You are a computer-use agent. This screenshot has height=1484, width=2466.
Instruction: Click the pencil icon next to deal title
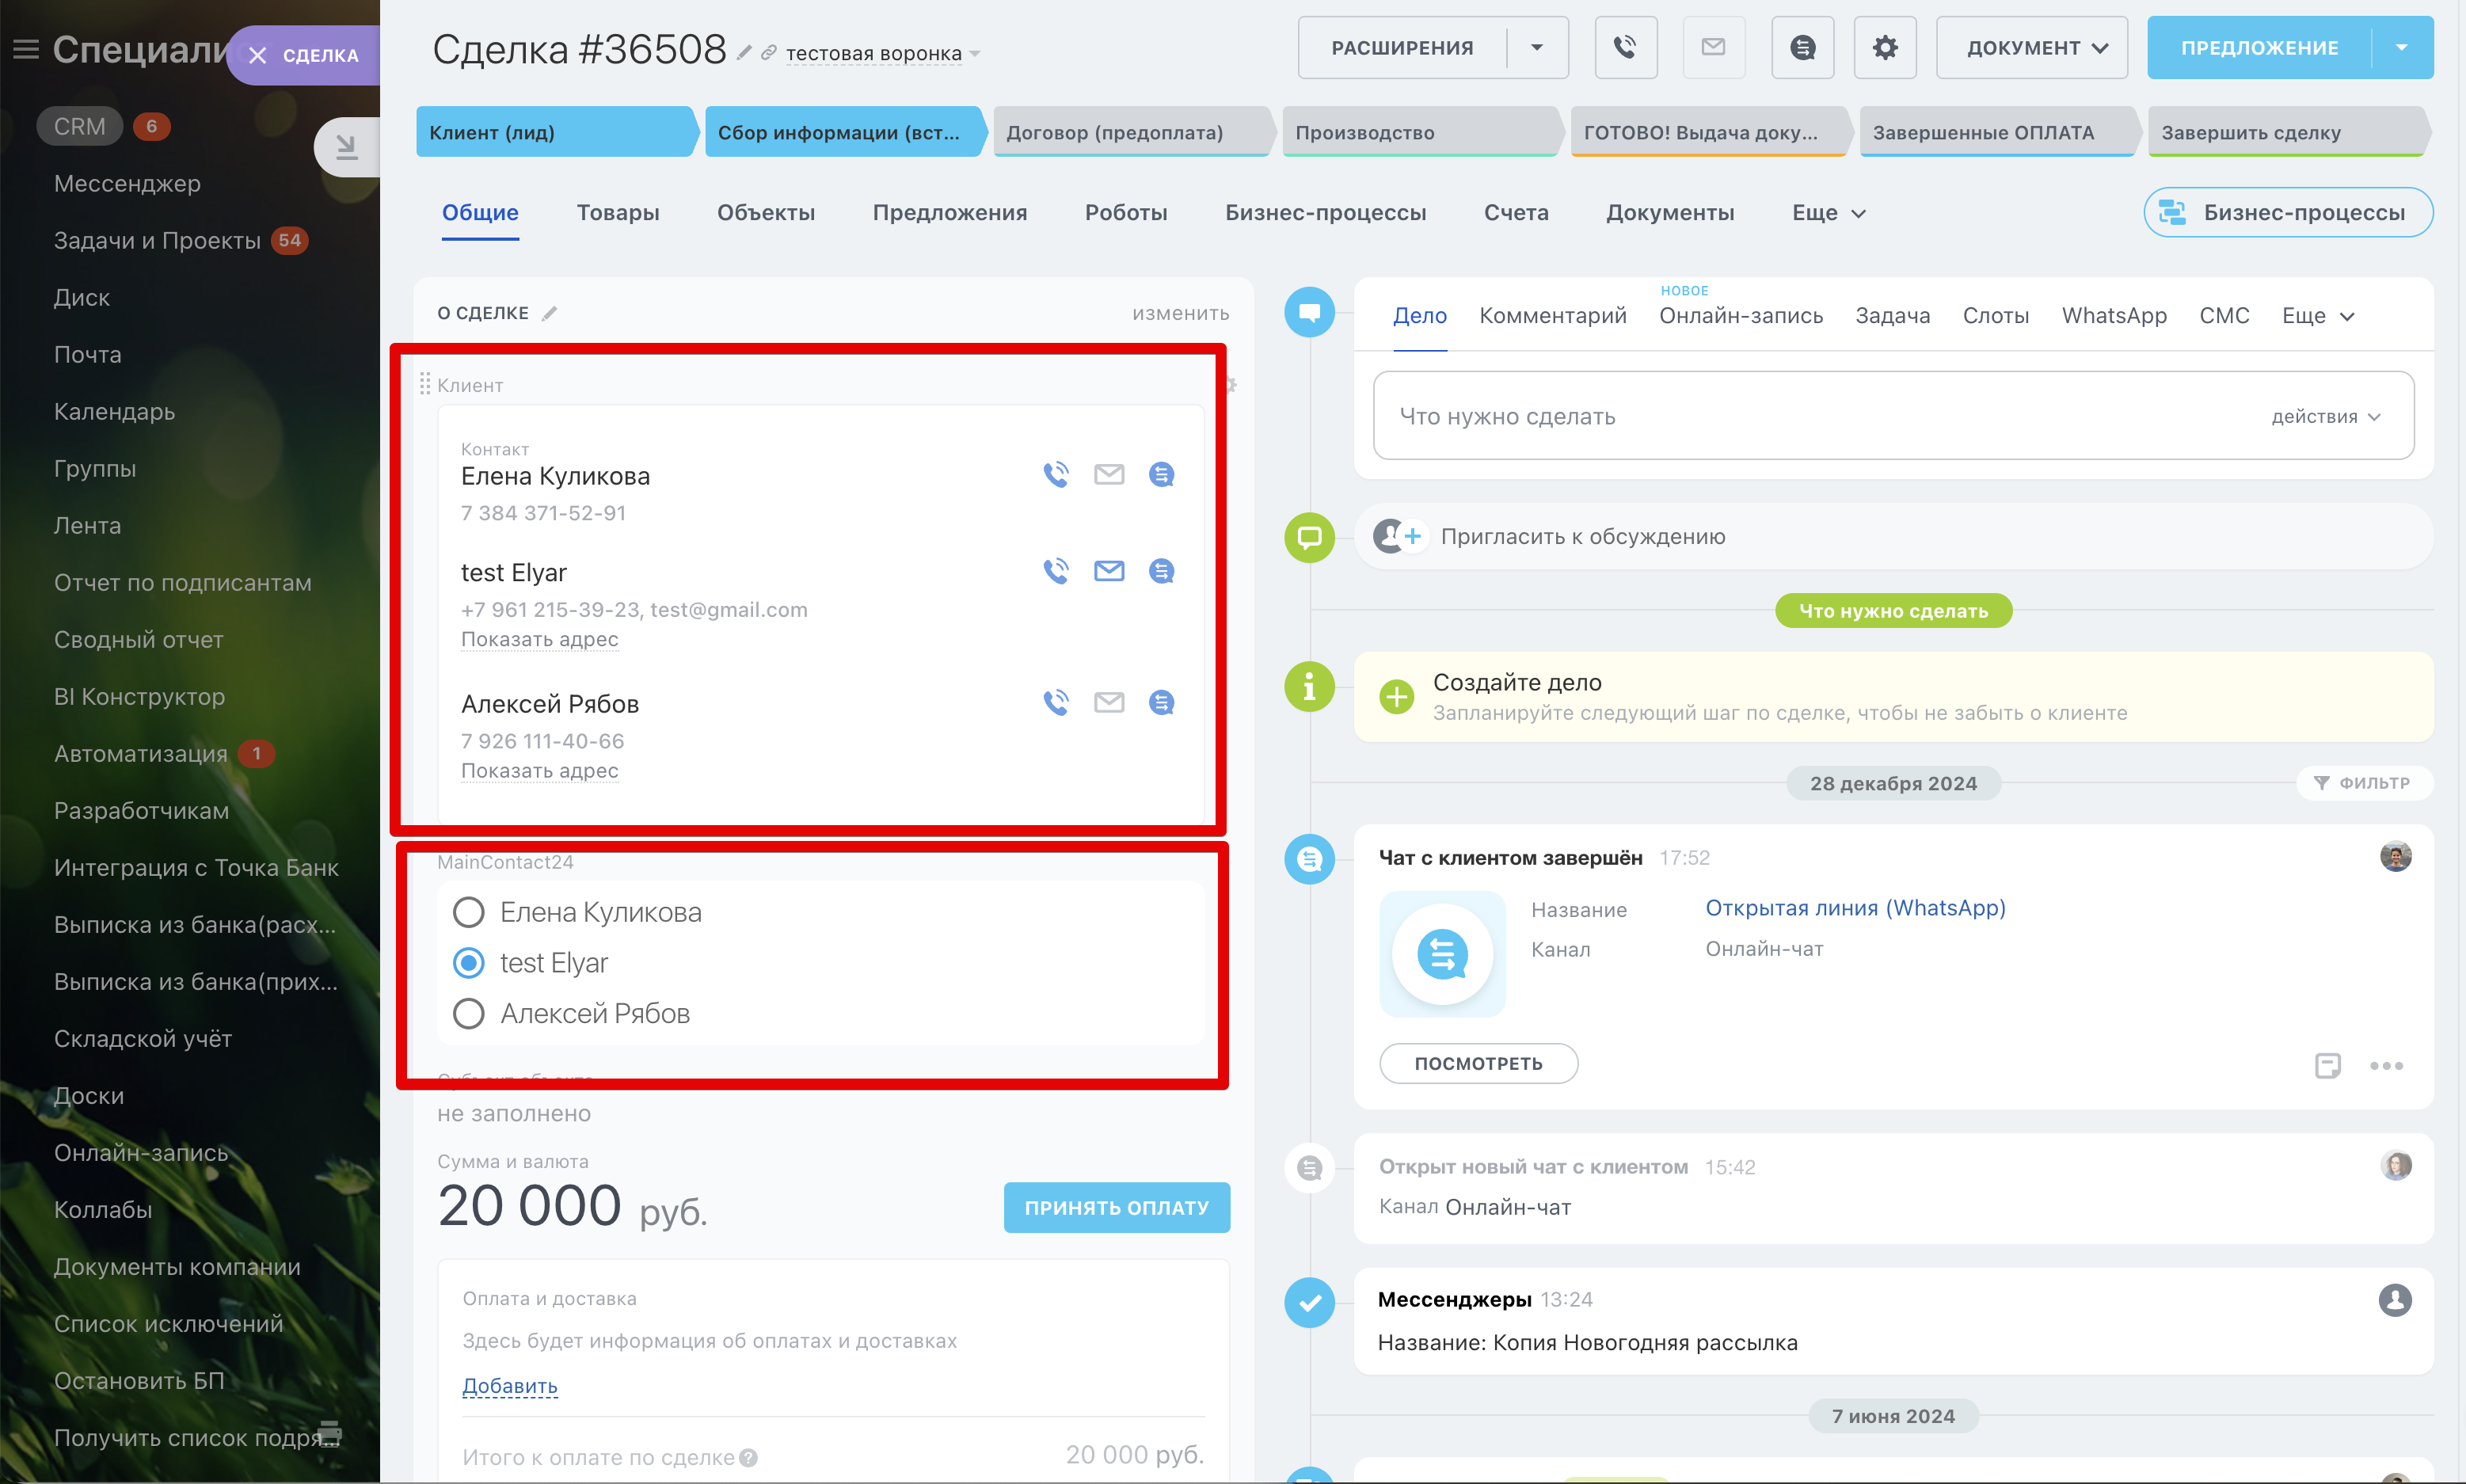point(744,53)
